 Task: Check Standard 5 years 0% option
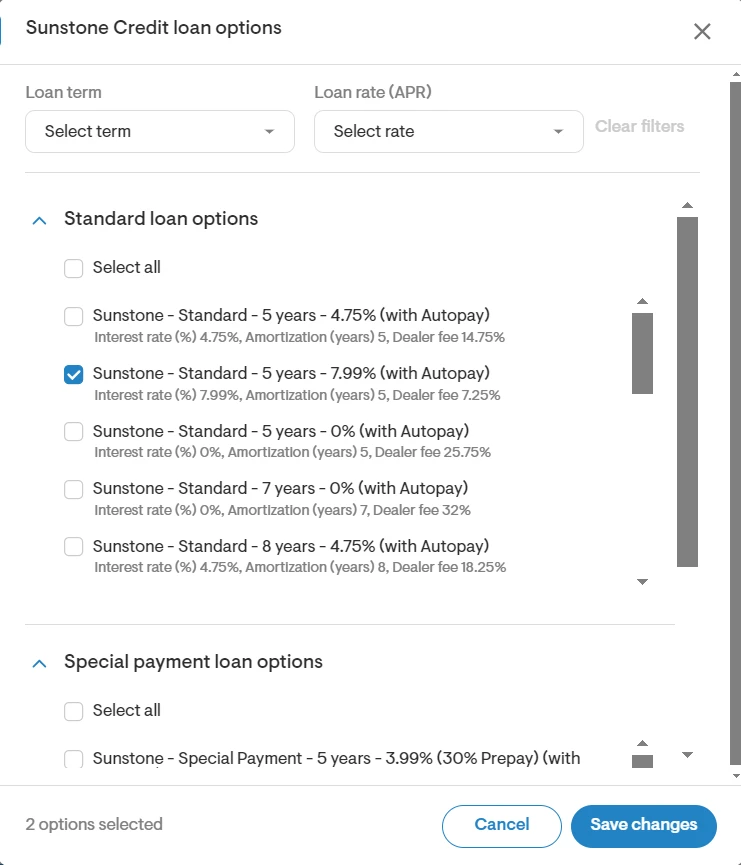tap(73, 431)
